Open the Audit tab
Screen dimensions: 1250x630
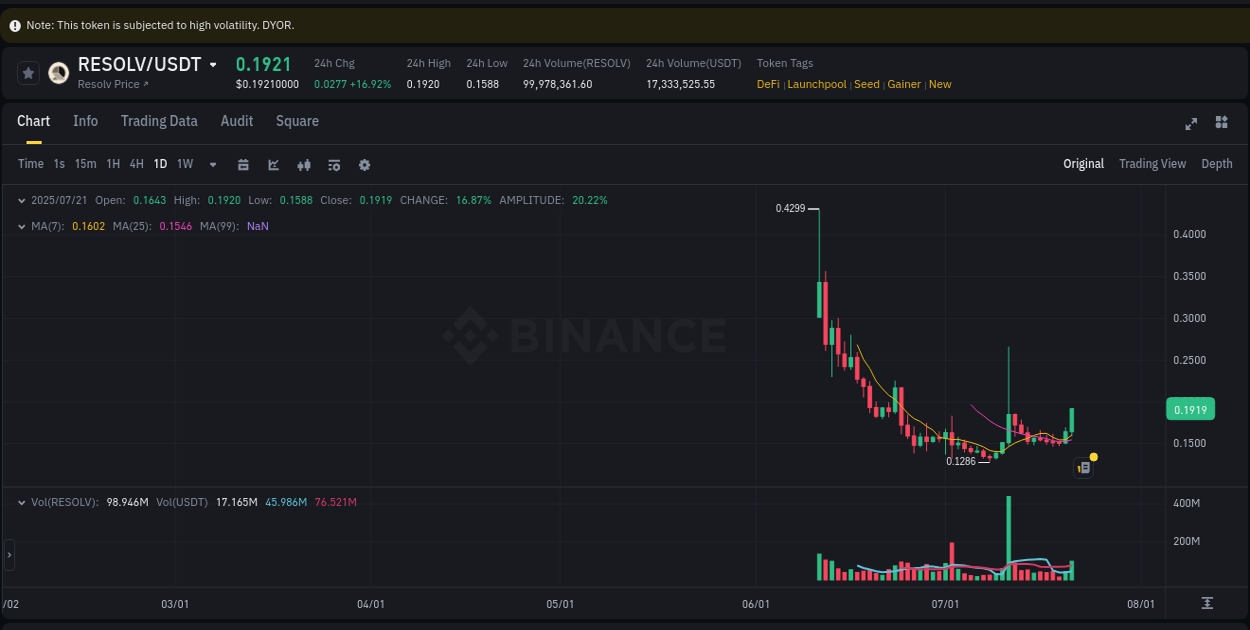click(x=236, y=121)
